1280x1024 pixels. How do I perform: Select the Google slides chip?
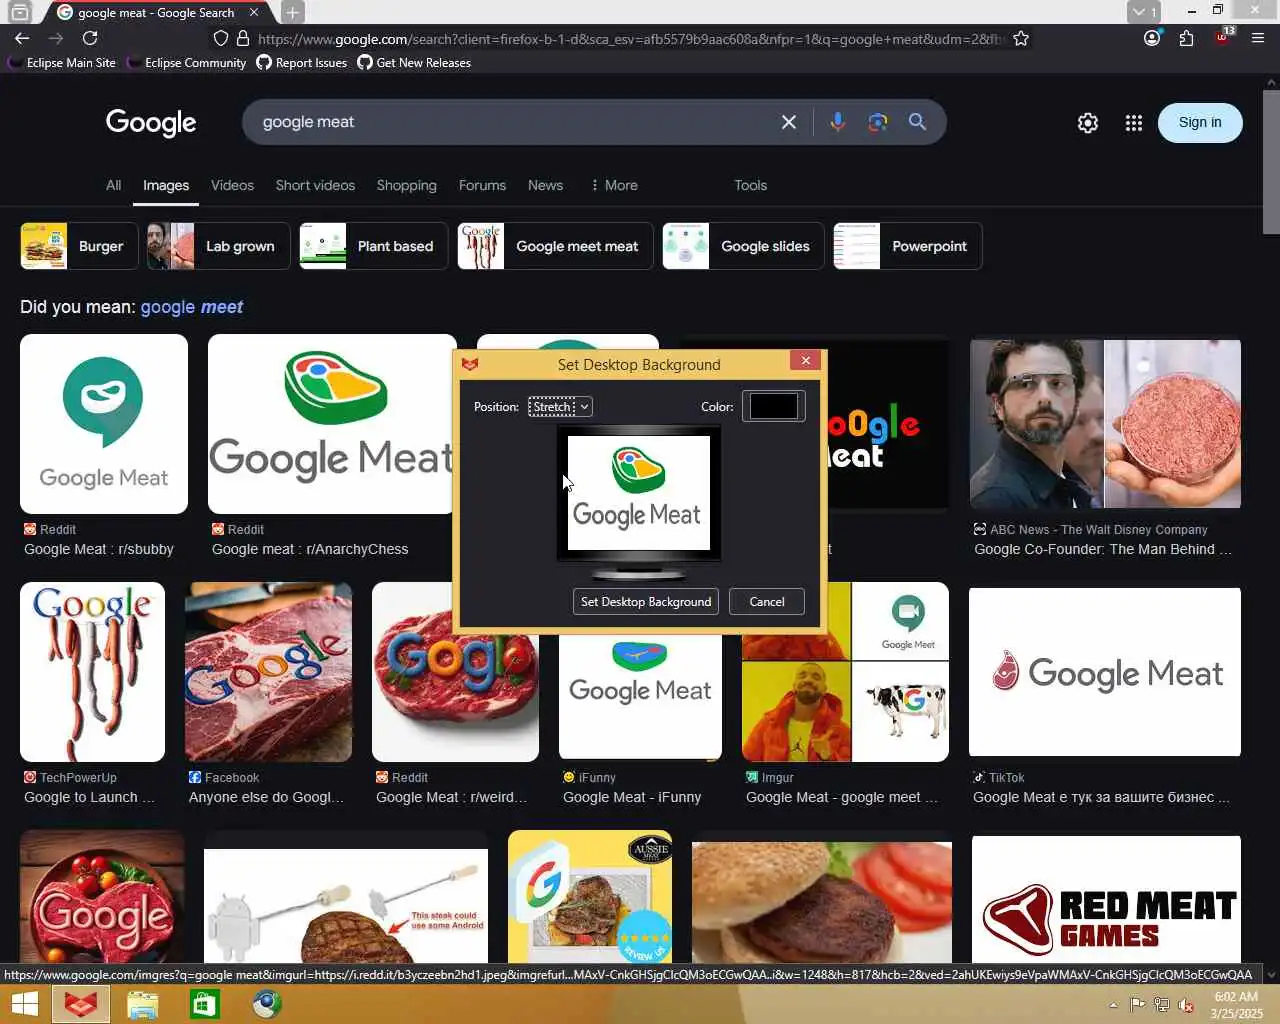tap(743, 246)
